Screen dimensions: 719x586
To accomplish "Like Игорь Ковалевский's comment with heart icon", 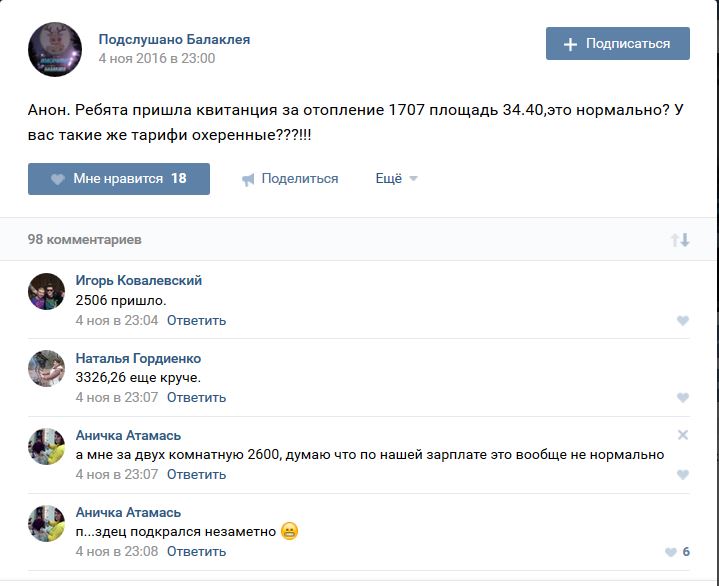I will [683, 321].
